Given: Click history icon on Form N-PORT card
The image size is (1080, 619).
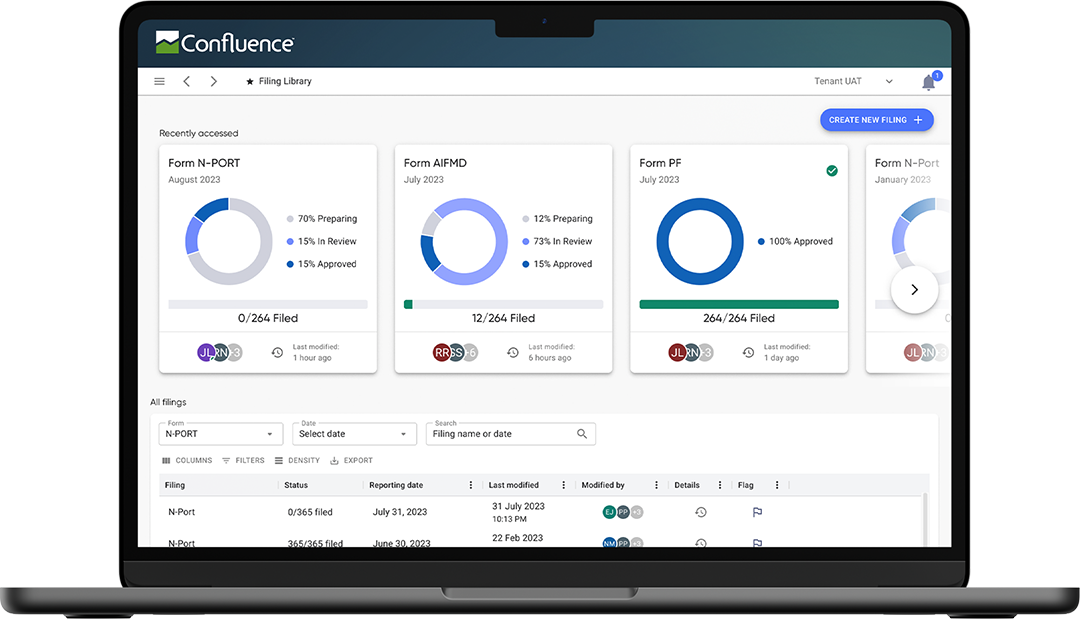Looking at the screenshot, I should click(x=277, y=353).
